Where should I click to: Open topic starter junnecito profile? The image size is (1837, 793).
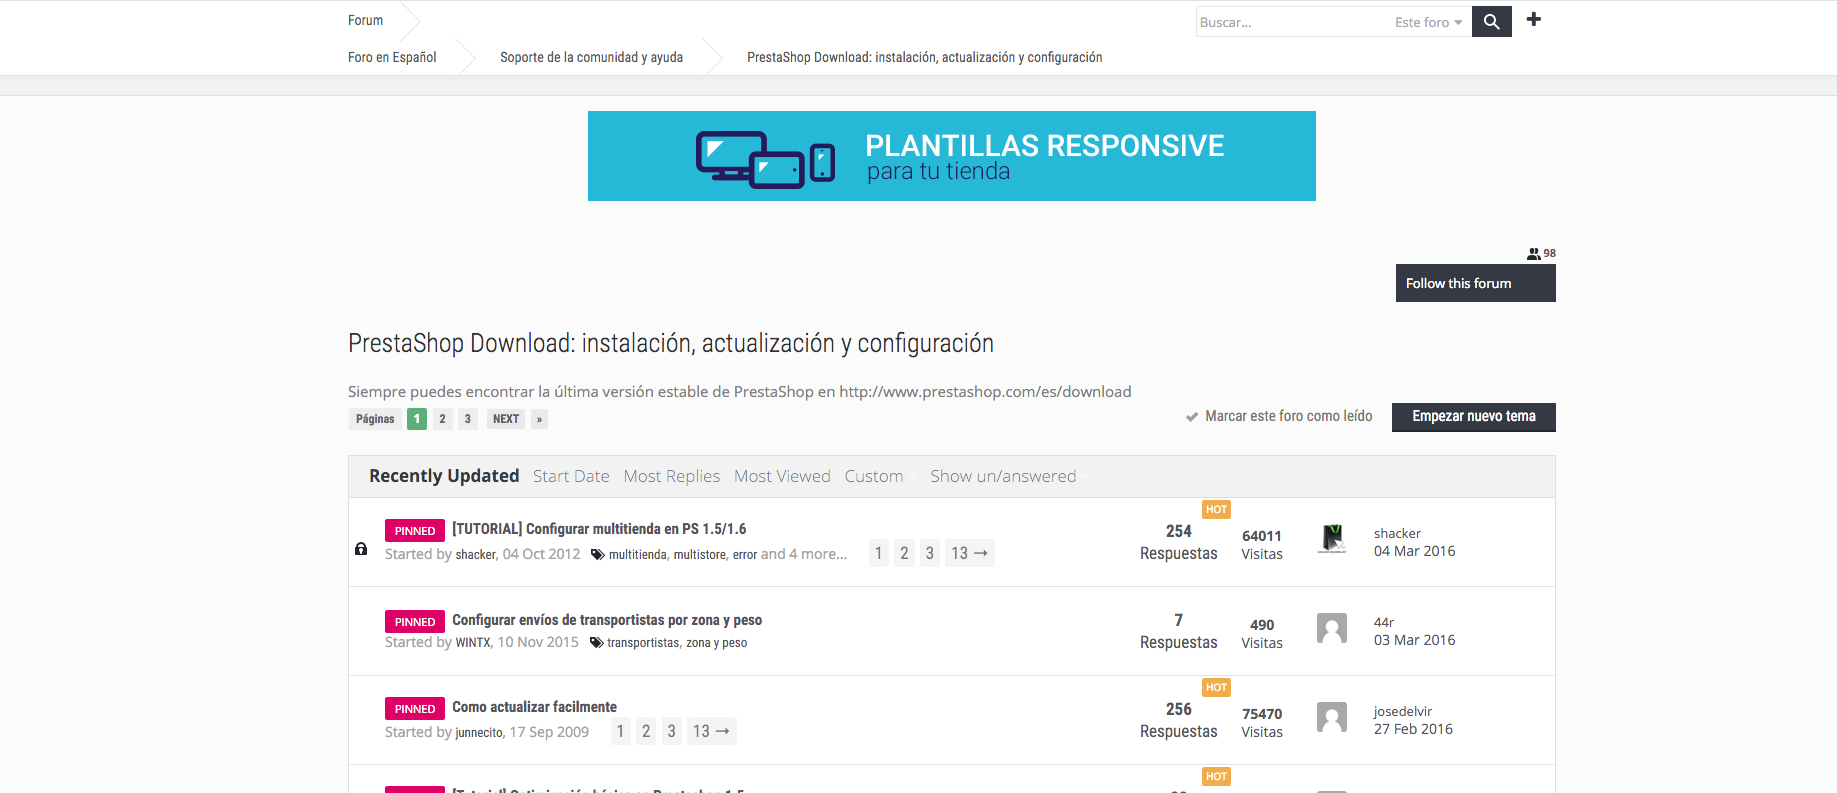point(479,732)
